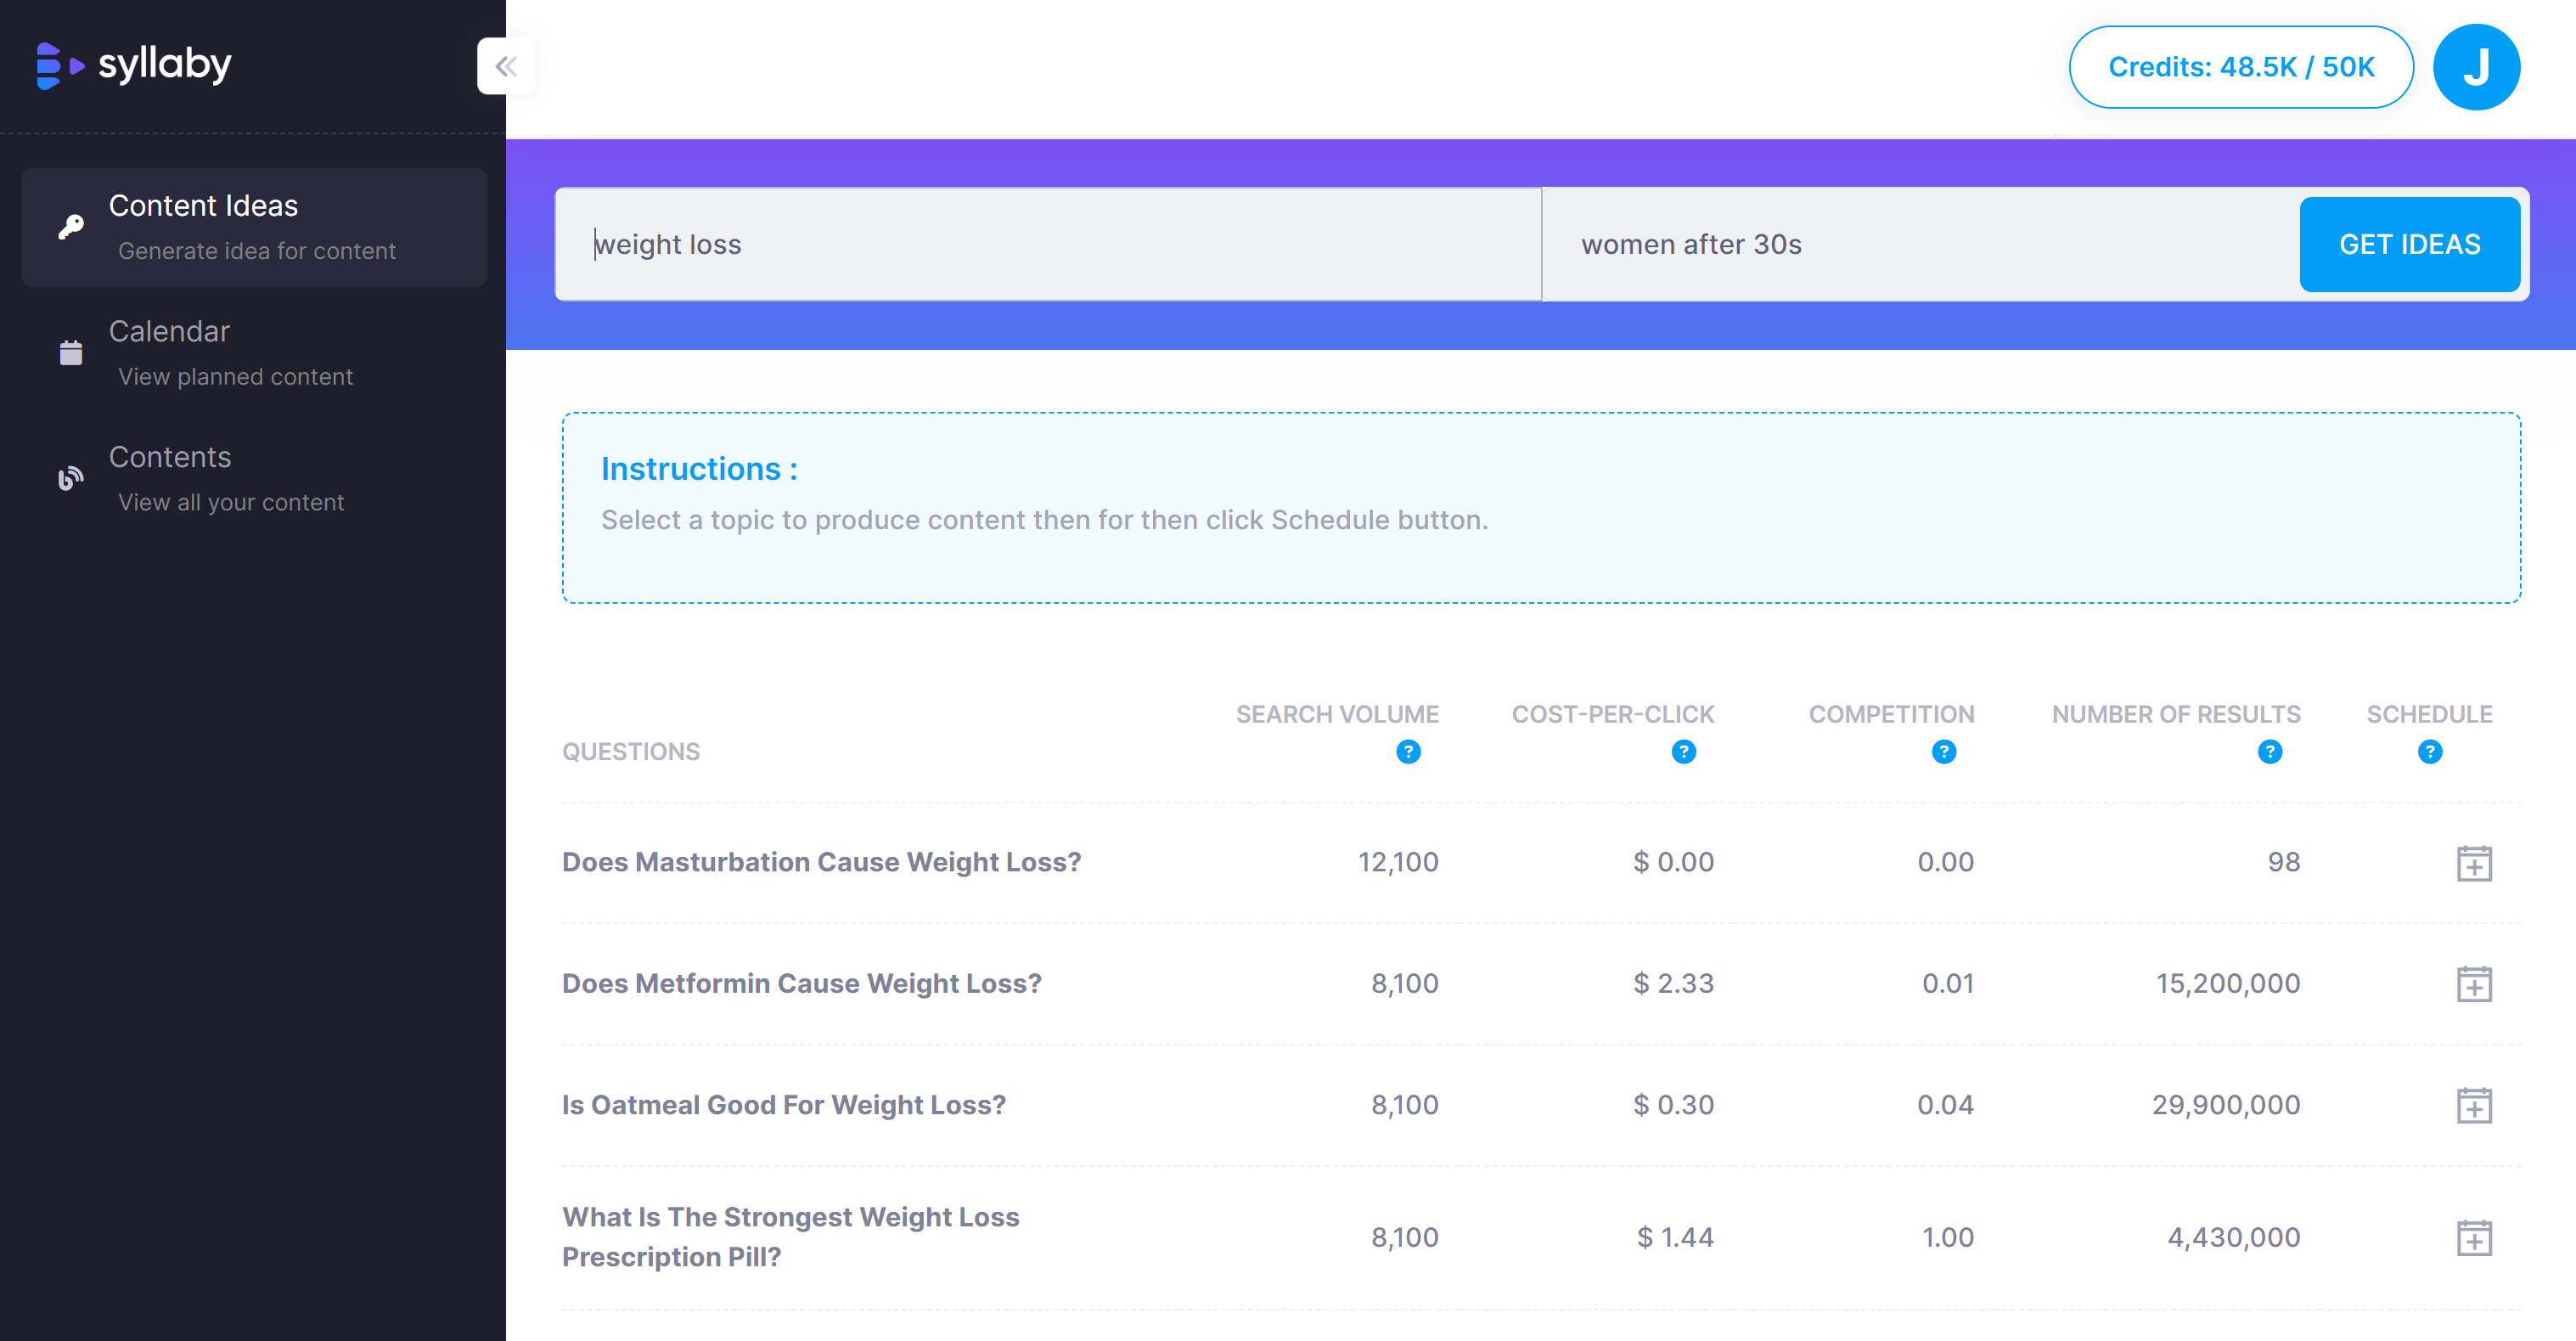
Task: Click Search Volume info icon
Action: (x=1407, y=750)
